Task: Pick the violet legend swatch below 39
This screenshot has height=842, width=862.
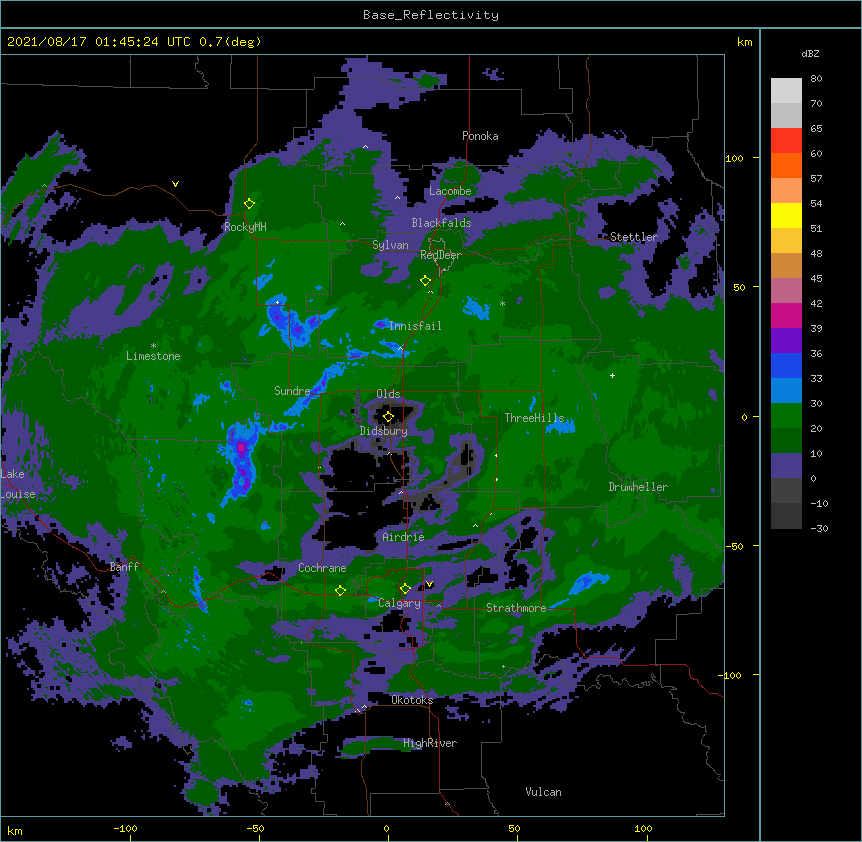Action: [786, 341]
